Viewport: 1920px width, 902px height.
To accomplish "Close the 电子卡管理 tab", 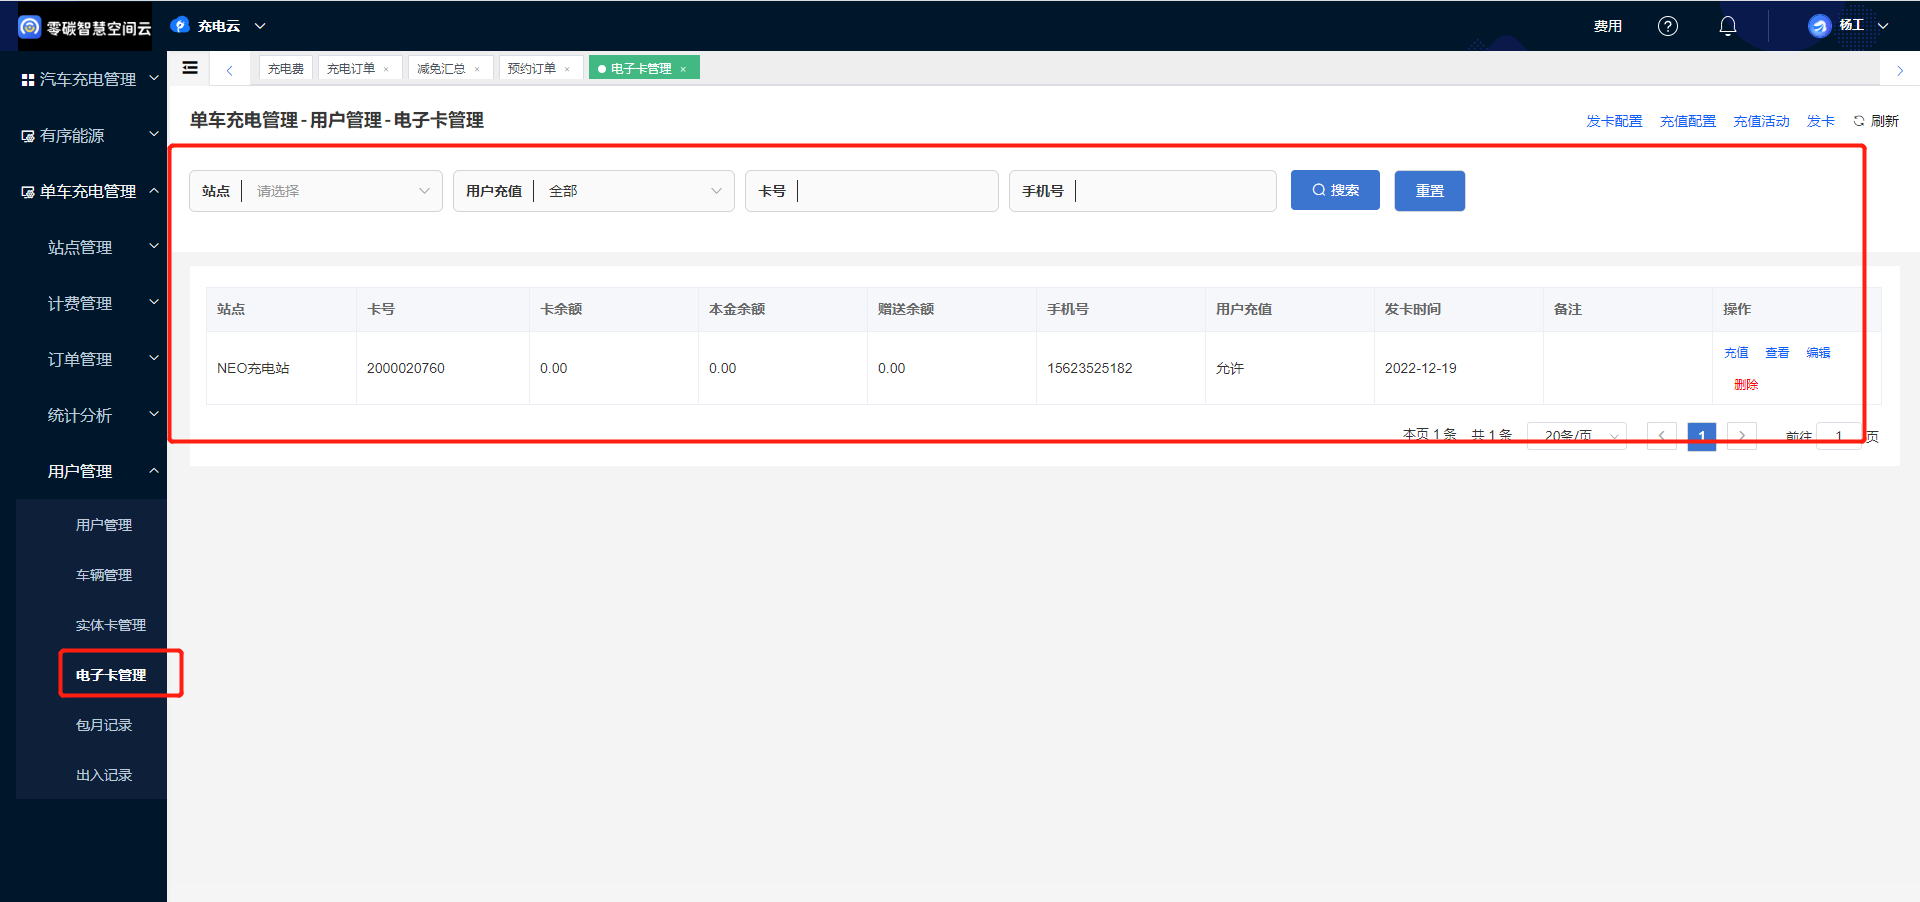I will click(683, 69).
